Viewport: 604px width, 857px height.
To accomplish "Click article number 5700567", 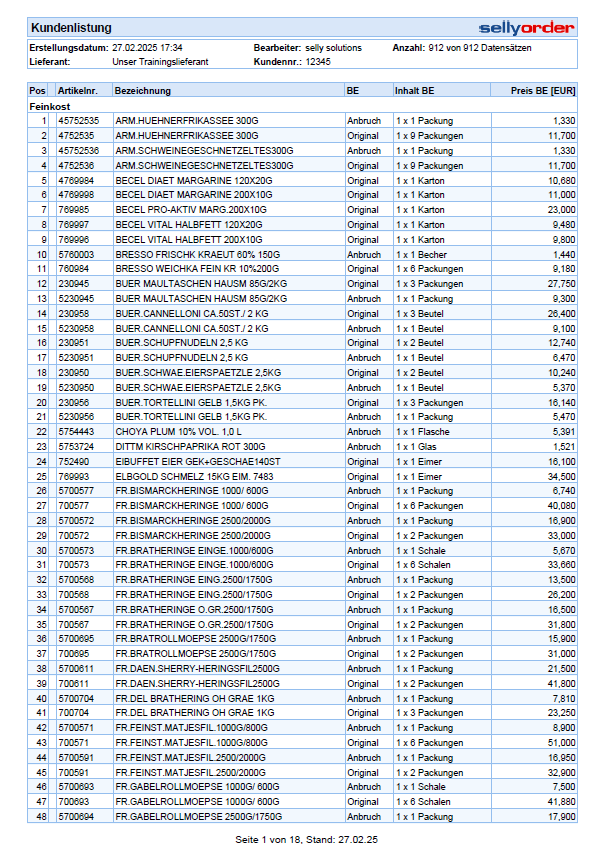I will click(76, 610).
